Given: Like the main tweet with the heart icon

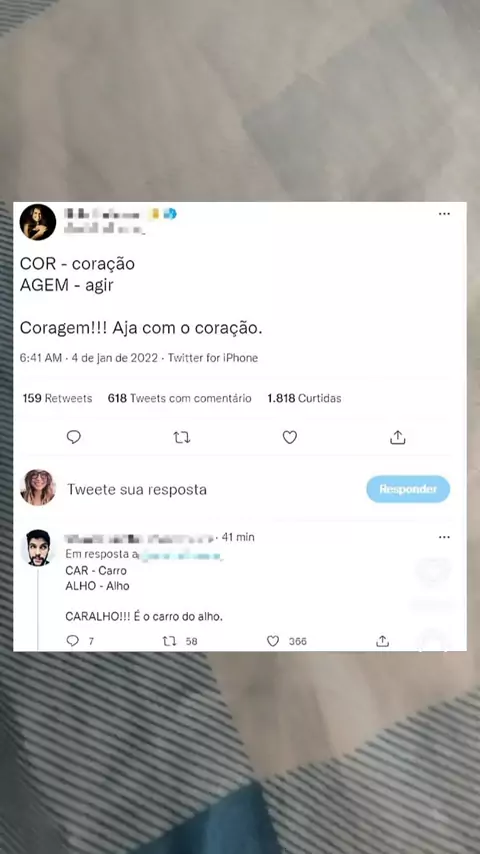Looking at the screenshot, I should (x=289, y=437).
